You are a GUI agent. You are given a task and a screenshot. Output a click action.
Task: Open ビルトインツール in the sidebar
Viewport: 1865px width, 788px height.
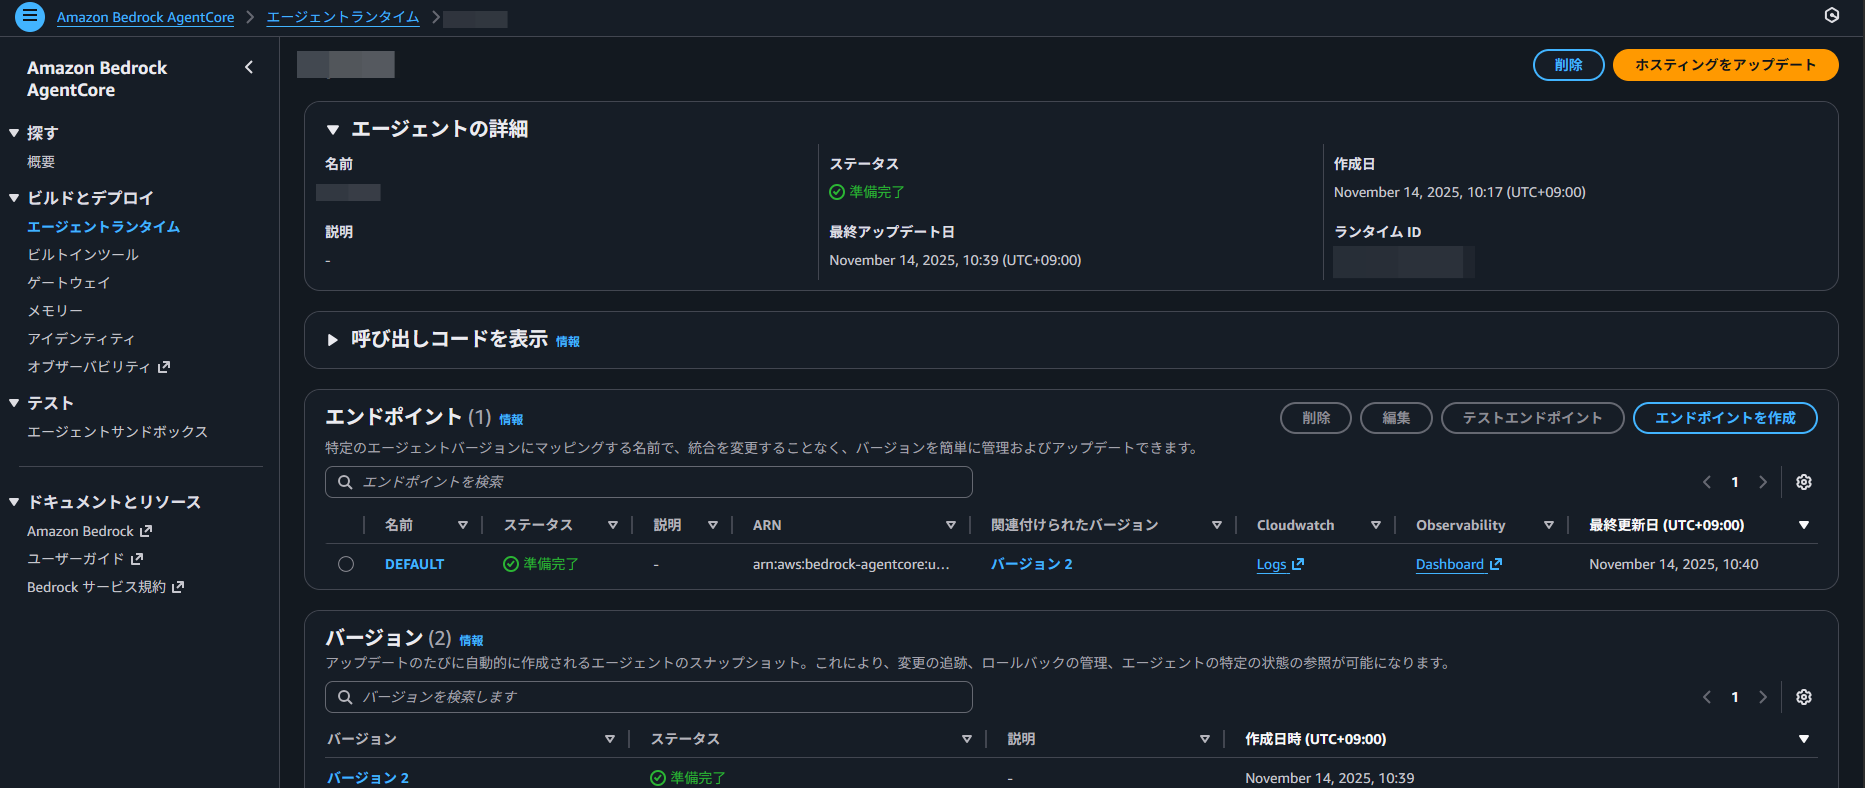pos(83,255)
